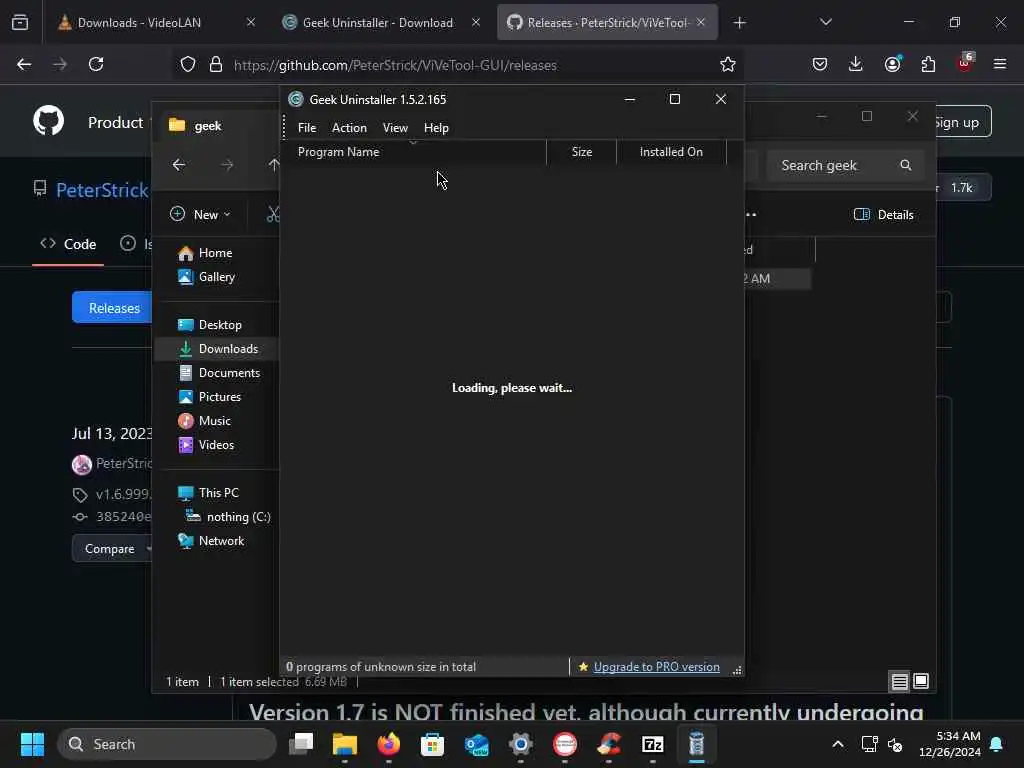Viewport: 1024px width, 768px height.
Task: Click the blue Releases button on GitHub
Action: 112,308
